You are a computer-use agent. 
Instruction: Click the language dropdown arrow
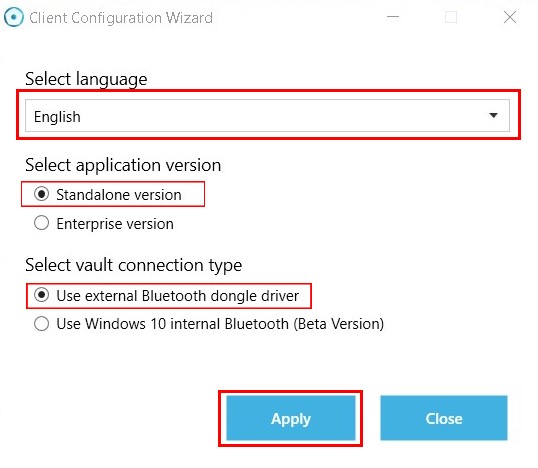pyautogui.click(x=493, y=116)
